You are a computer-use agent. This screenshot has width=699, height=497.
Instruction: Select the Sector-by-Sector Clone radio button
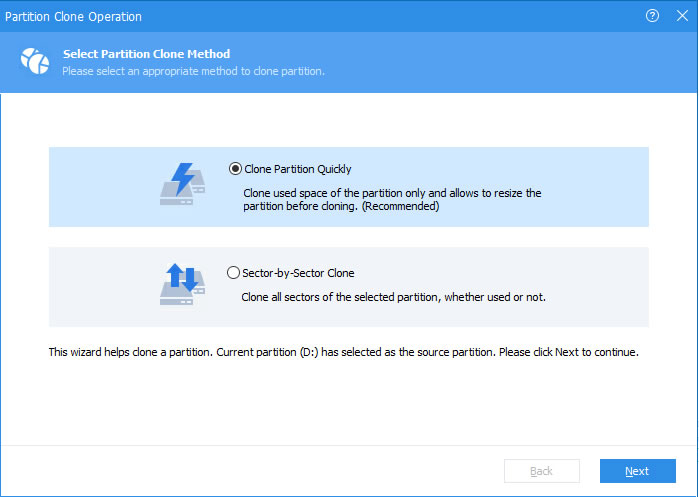click(x=233, y=272)
